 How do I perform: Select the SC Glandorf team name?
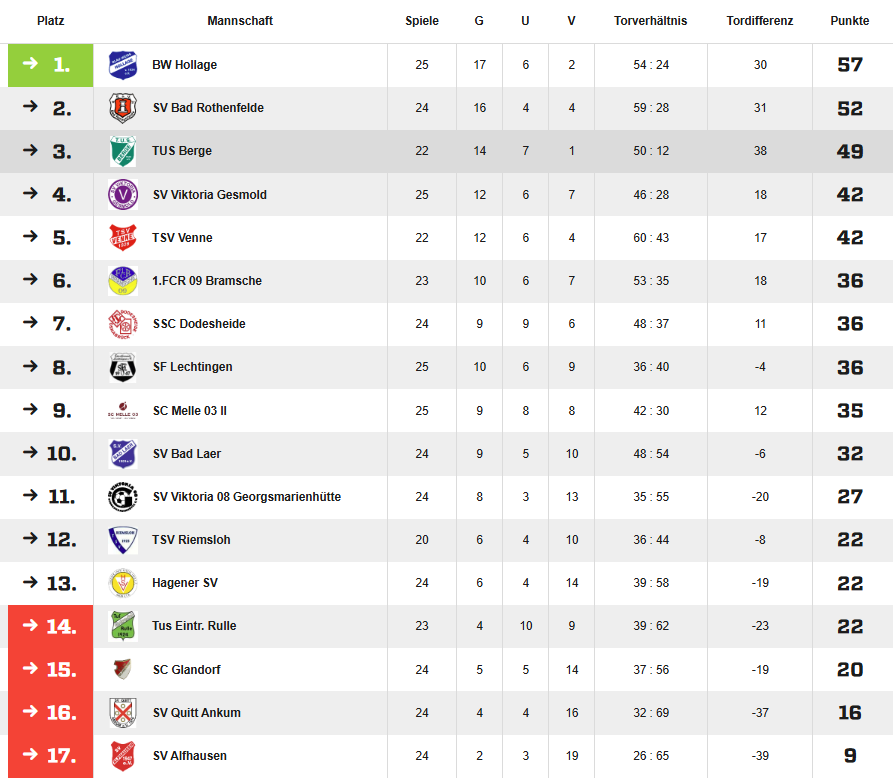pos(187,669)
